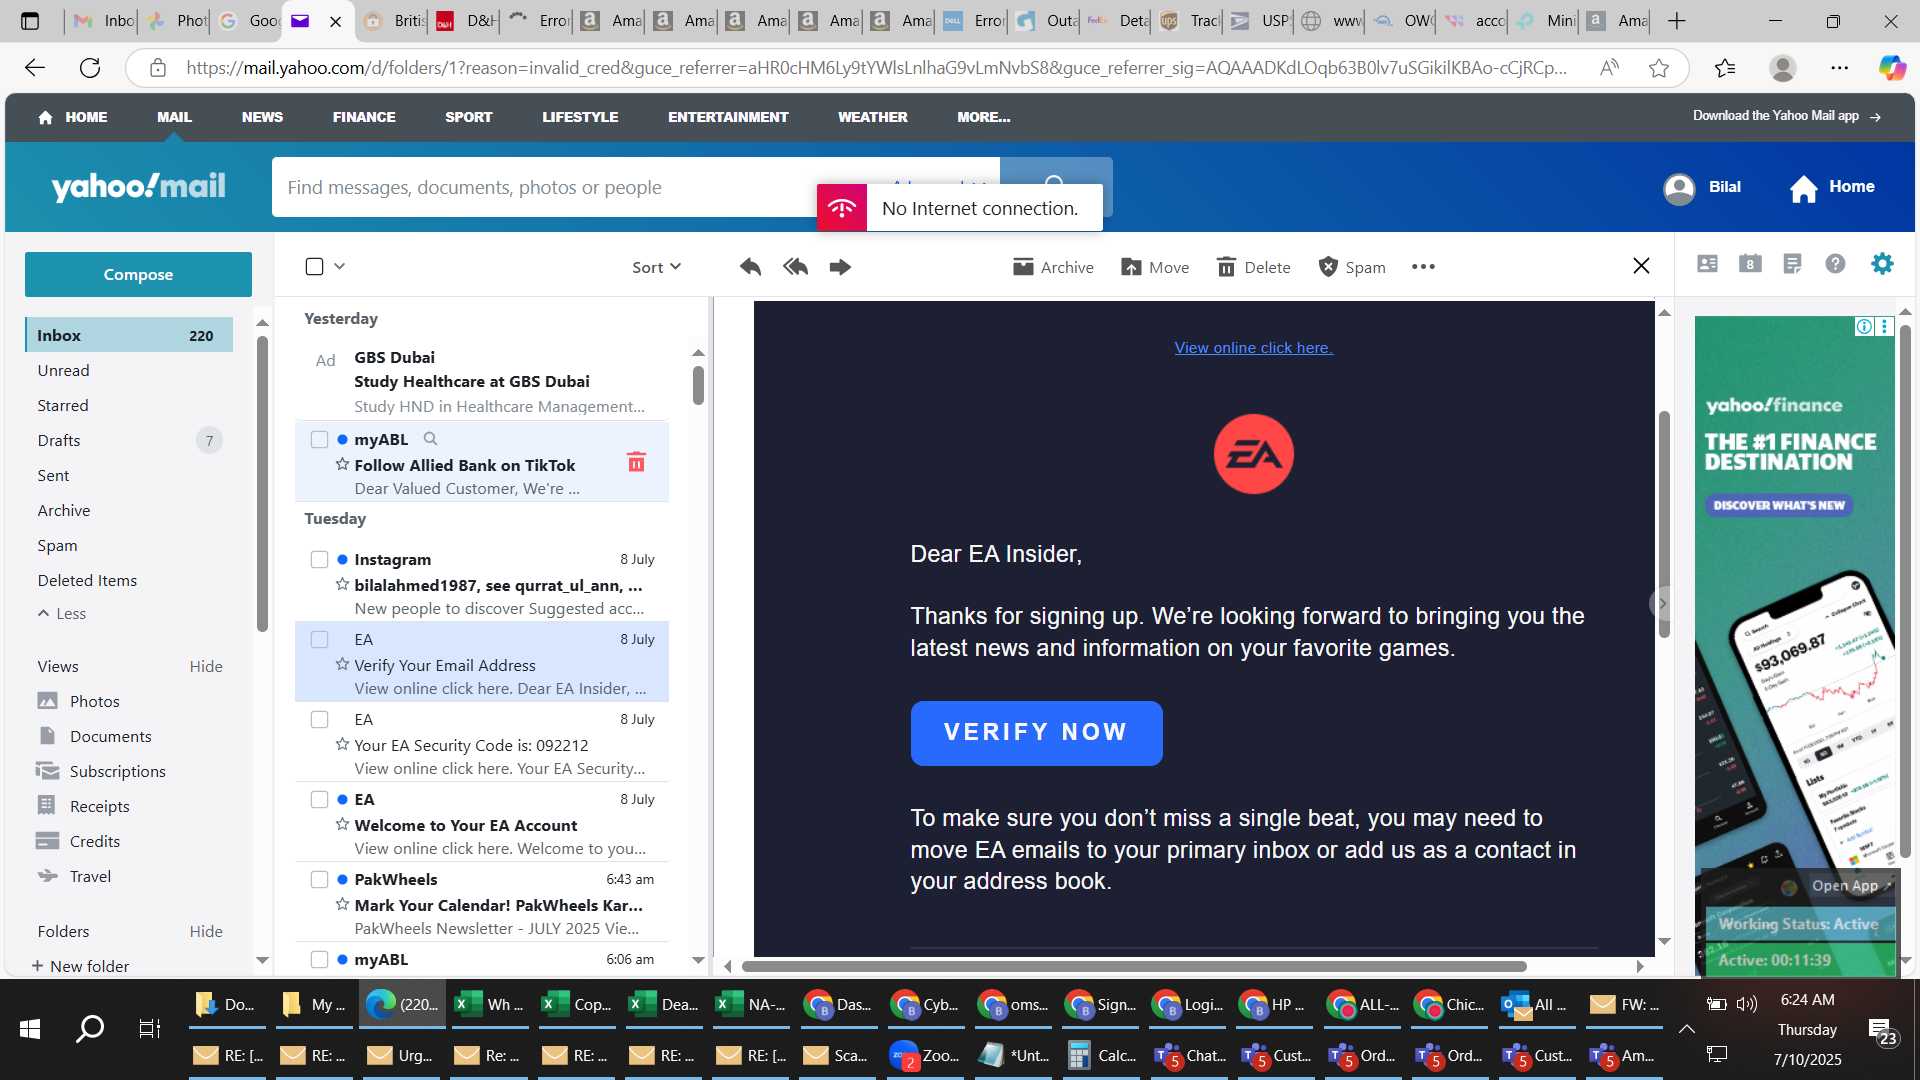Screen dimensions: 1920x1080
Task: Hide the Views section
Action: coord(206,667)
